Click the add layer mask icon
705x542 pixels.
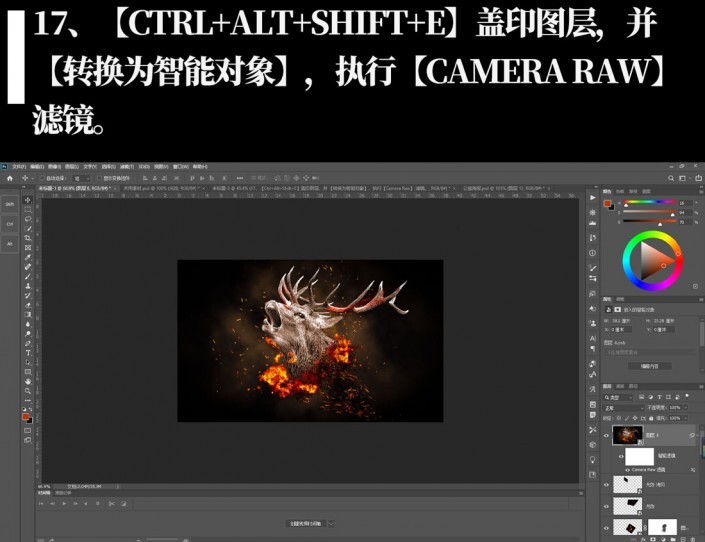pos(653,539)
